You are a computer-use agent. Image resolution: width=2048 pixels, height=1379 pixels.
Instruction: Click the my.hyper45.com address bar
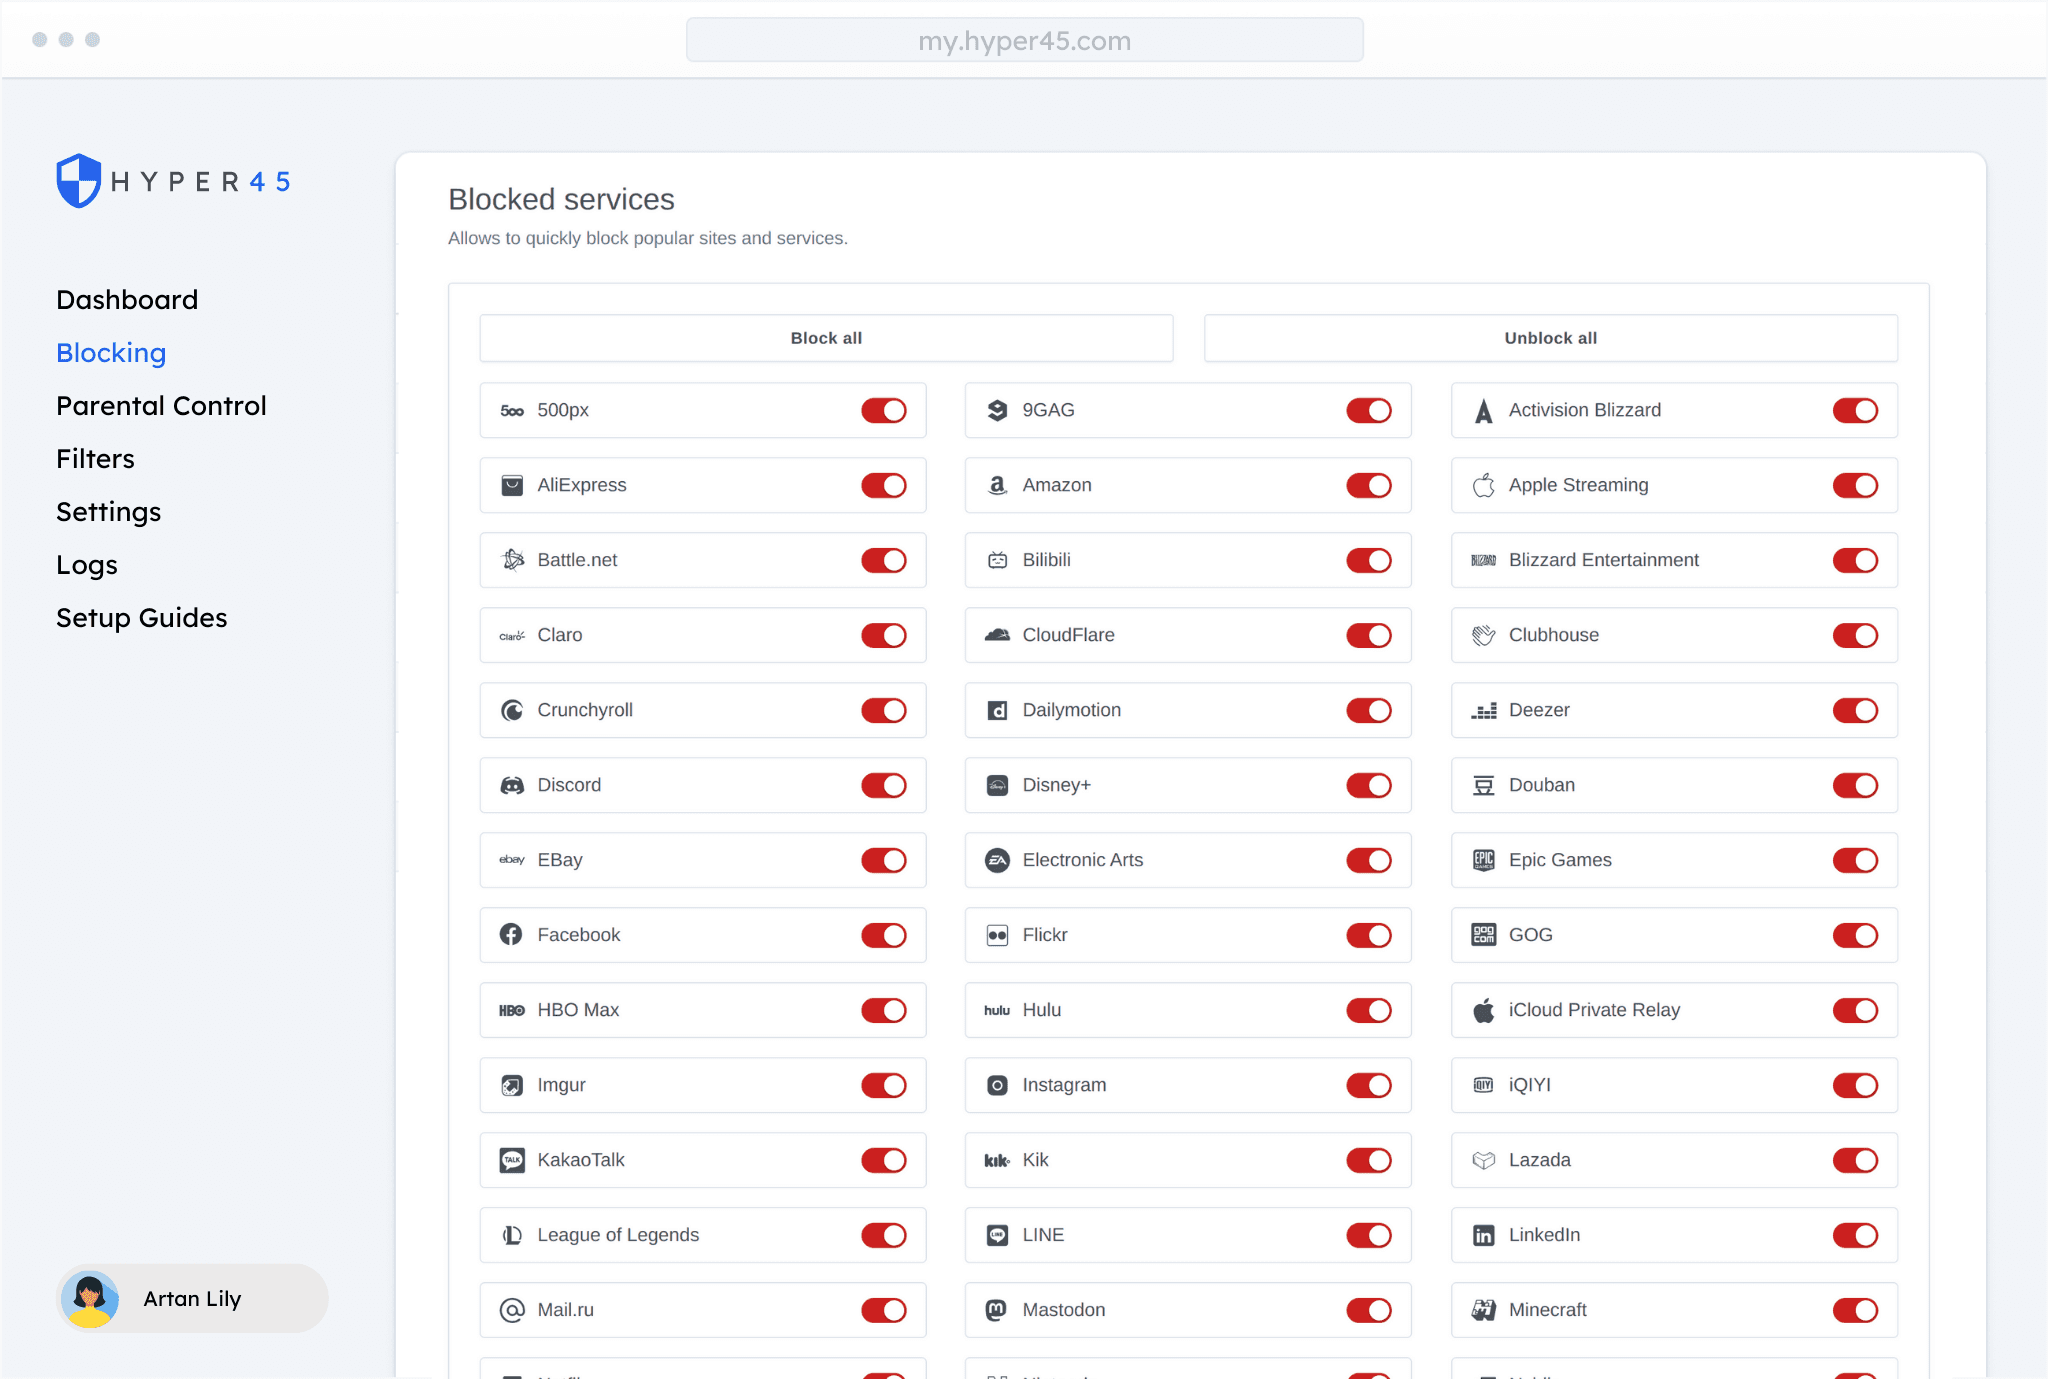coord(1024,40)
